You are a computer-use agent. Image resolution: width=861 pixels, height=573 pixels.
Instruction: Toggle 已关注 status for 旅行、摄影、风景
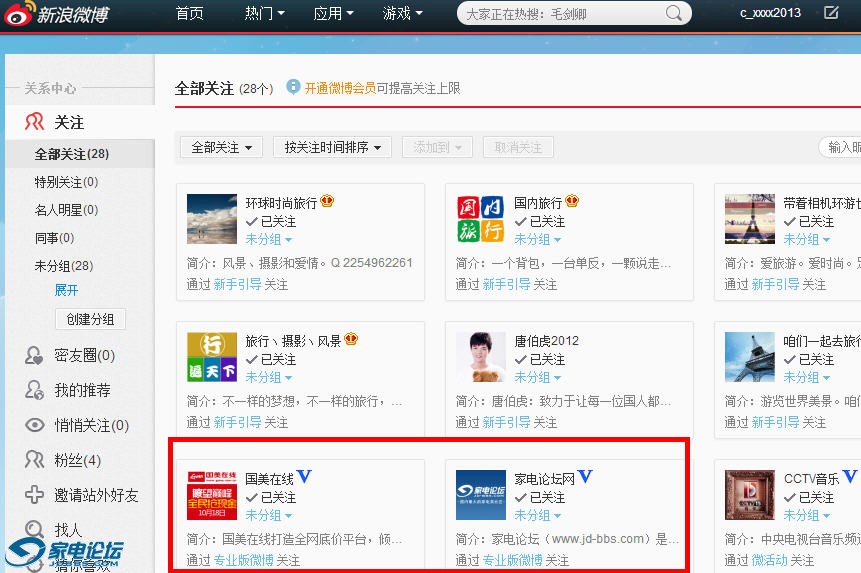(x=271, y=359)
